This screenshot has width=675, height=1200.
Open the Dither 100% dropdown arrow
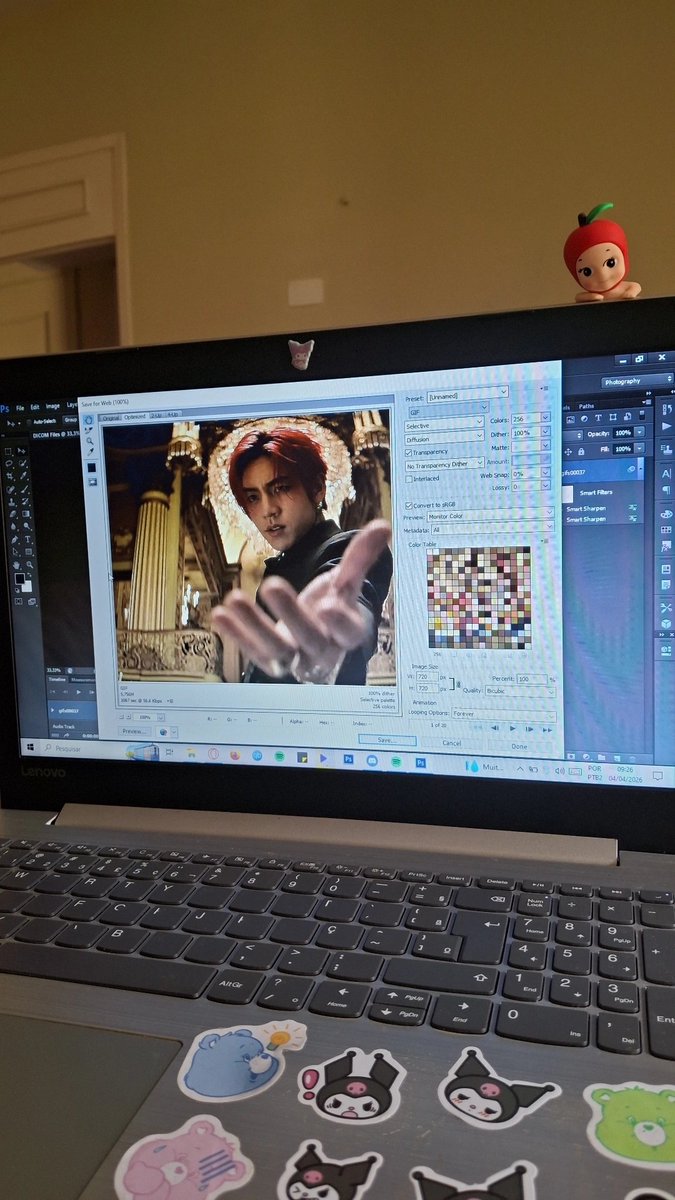pyautogui.click(x=546, y=432)
